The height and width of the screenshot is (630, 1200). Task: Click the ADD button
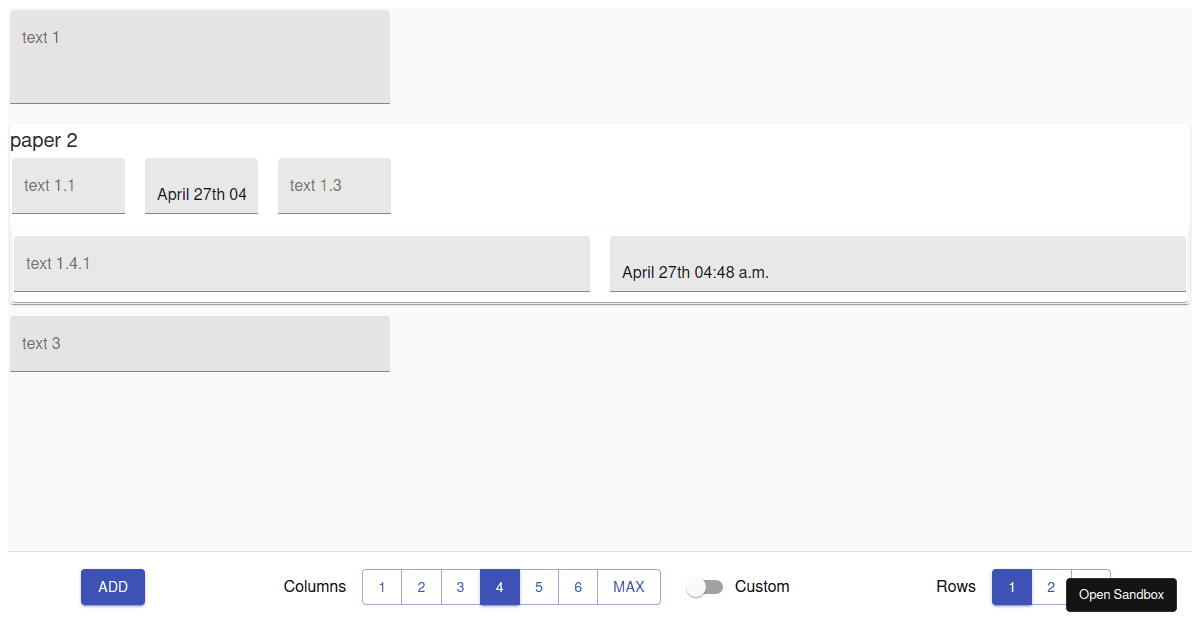[113, 587]
